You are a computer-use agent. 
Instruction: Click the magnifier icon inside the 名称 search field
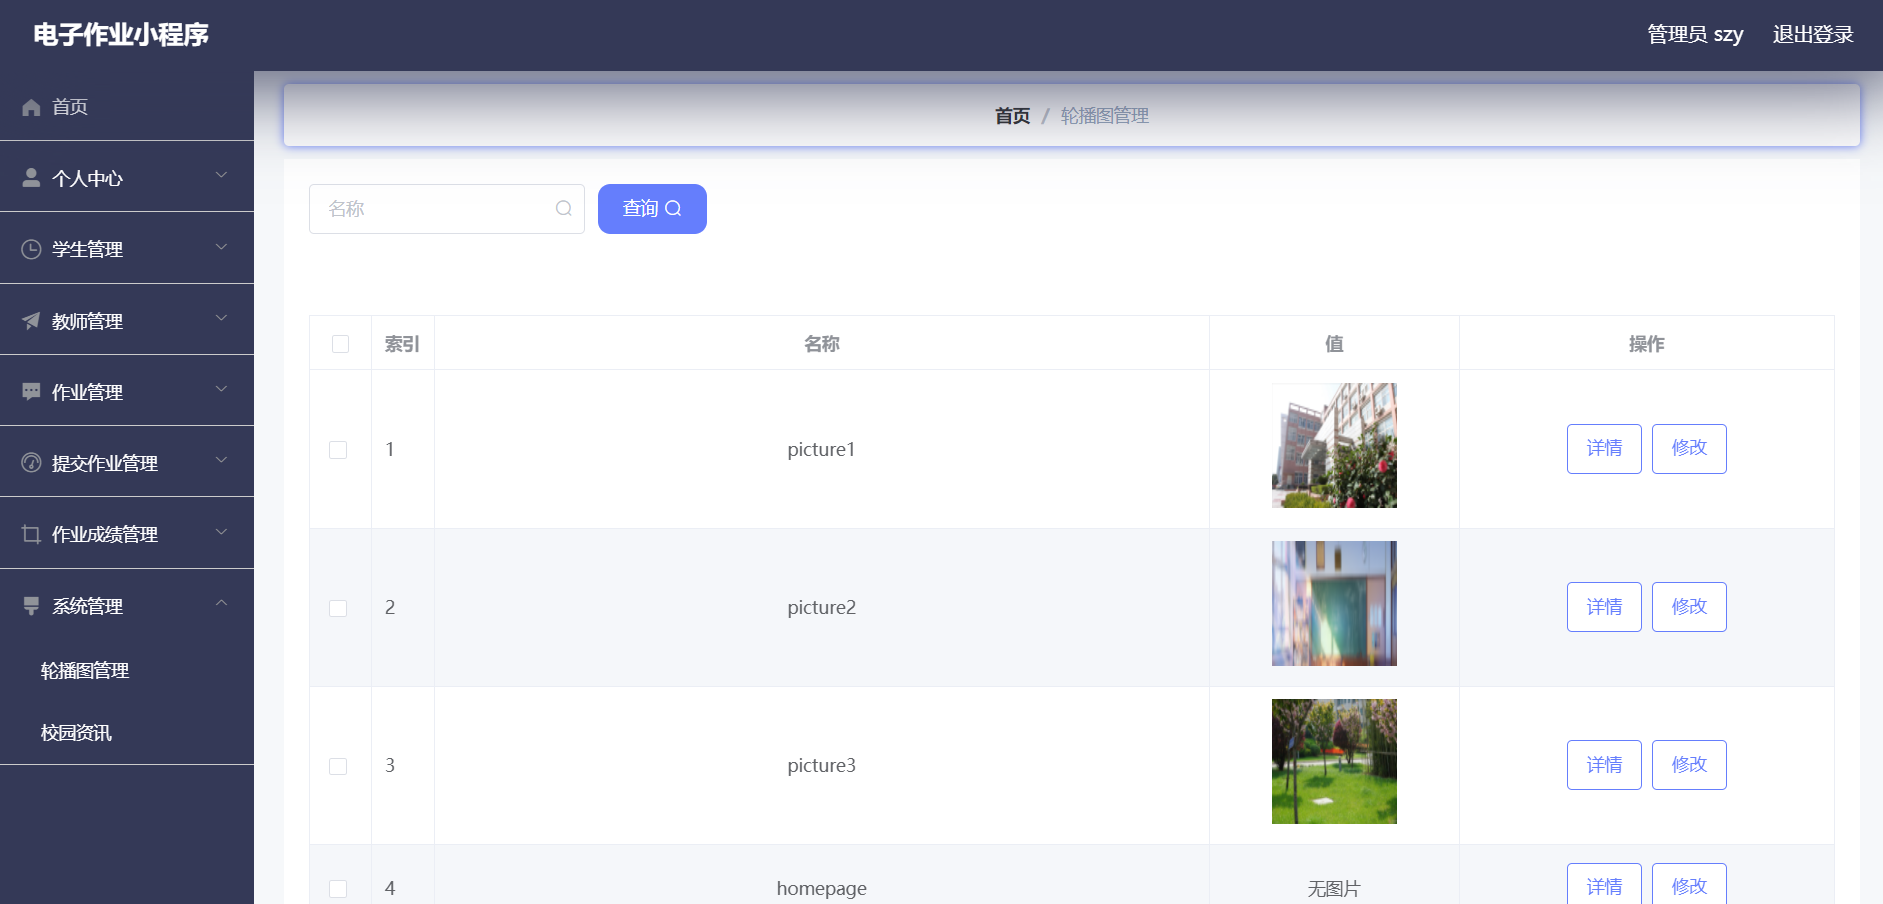[x=564, y=208]
